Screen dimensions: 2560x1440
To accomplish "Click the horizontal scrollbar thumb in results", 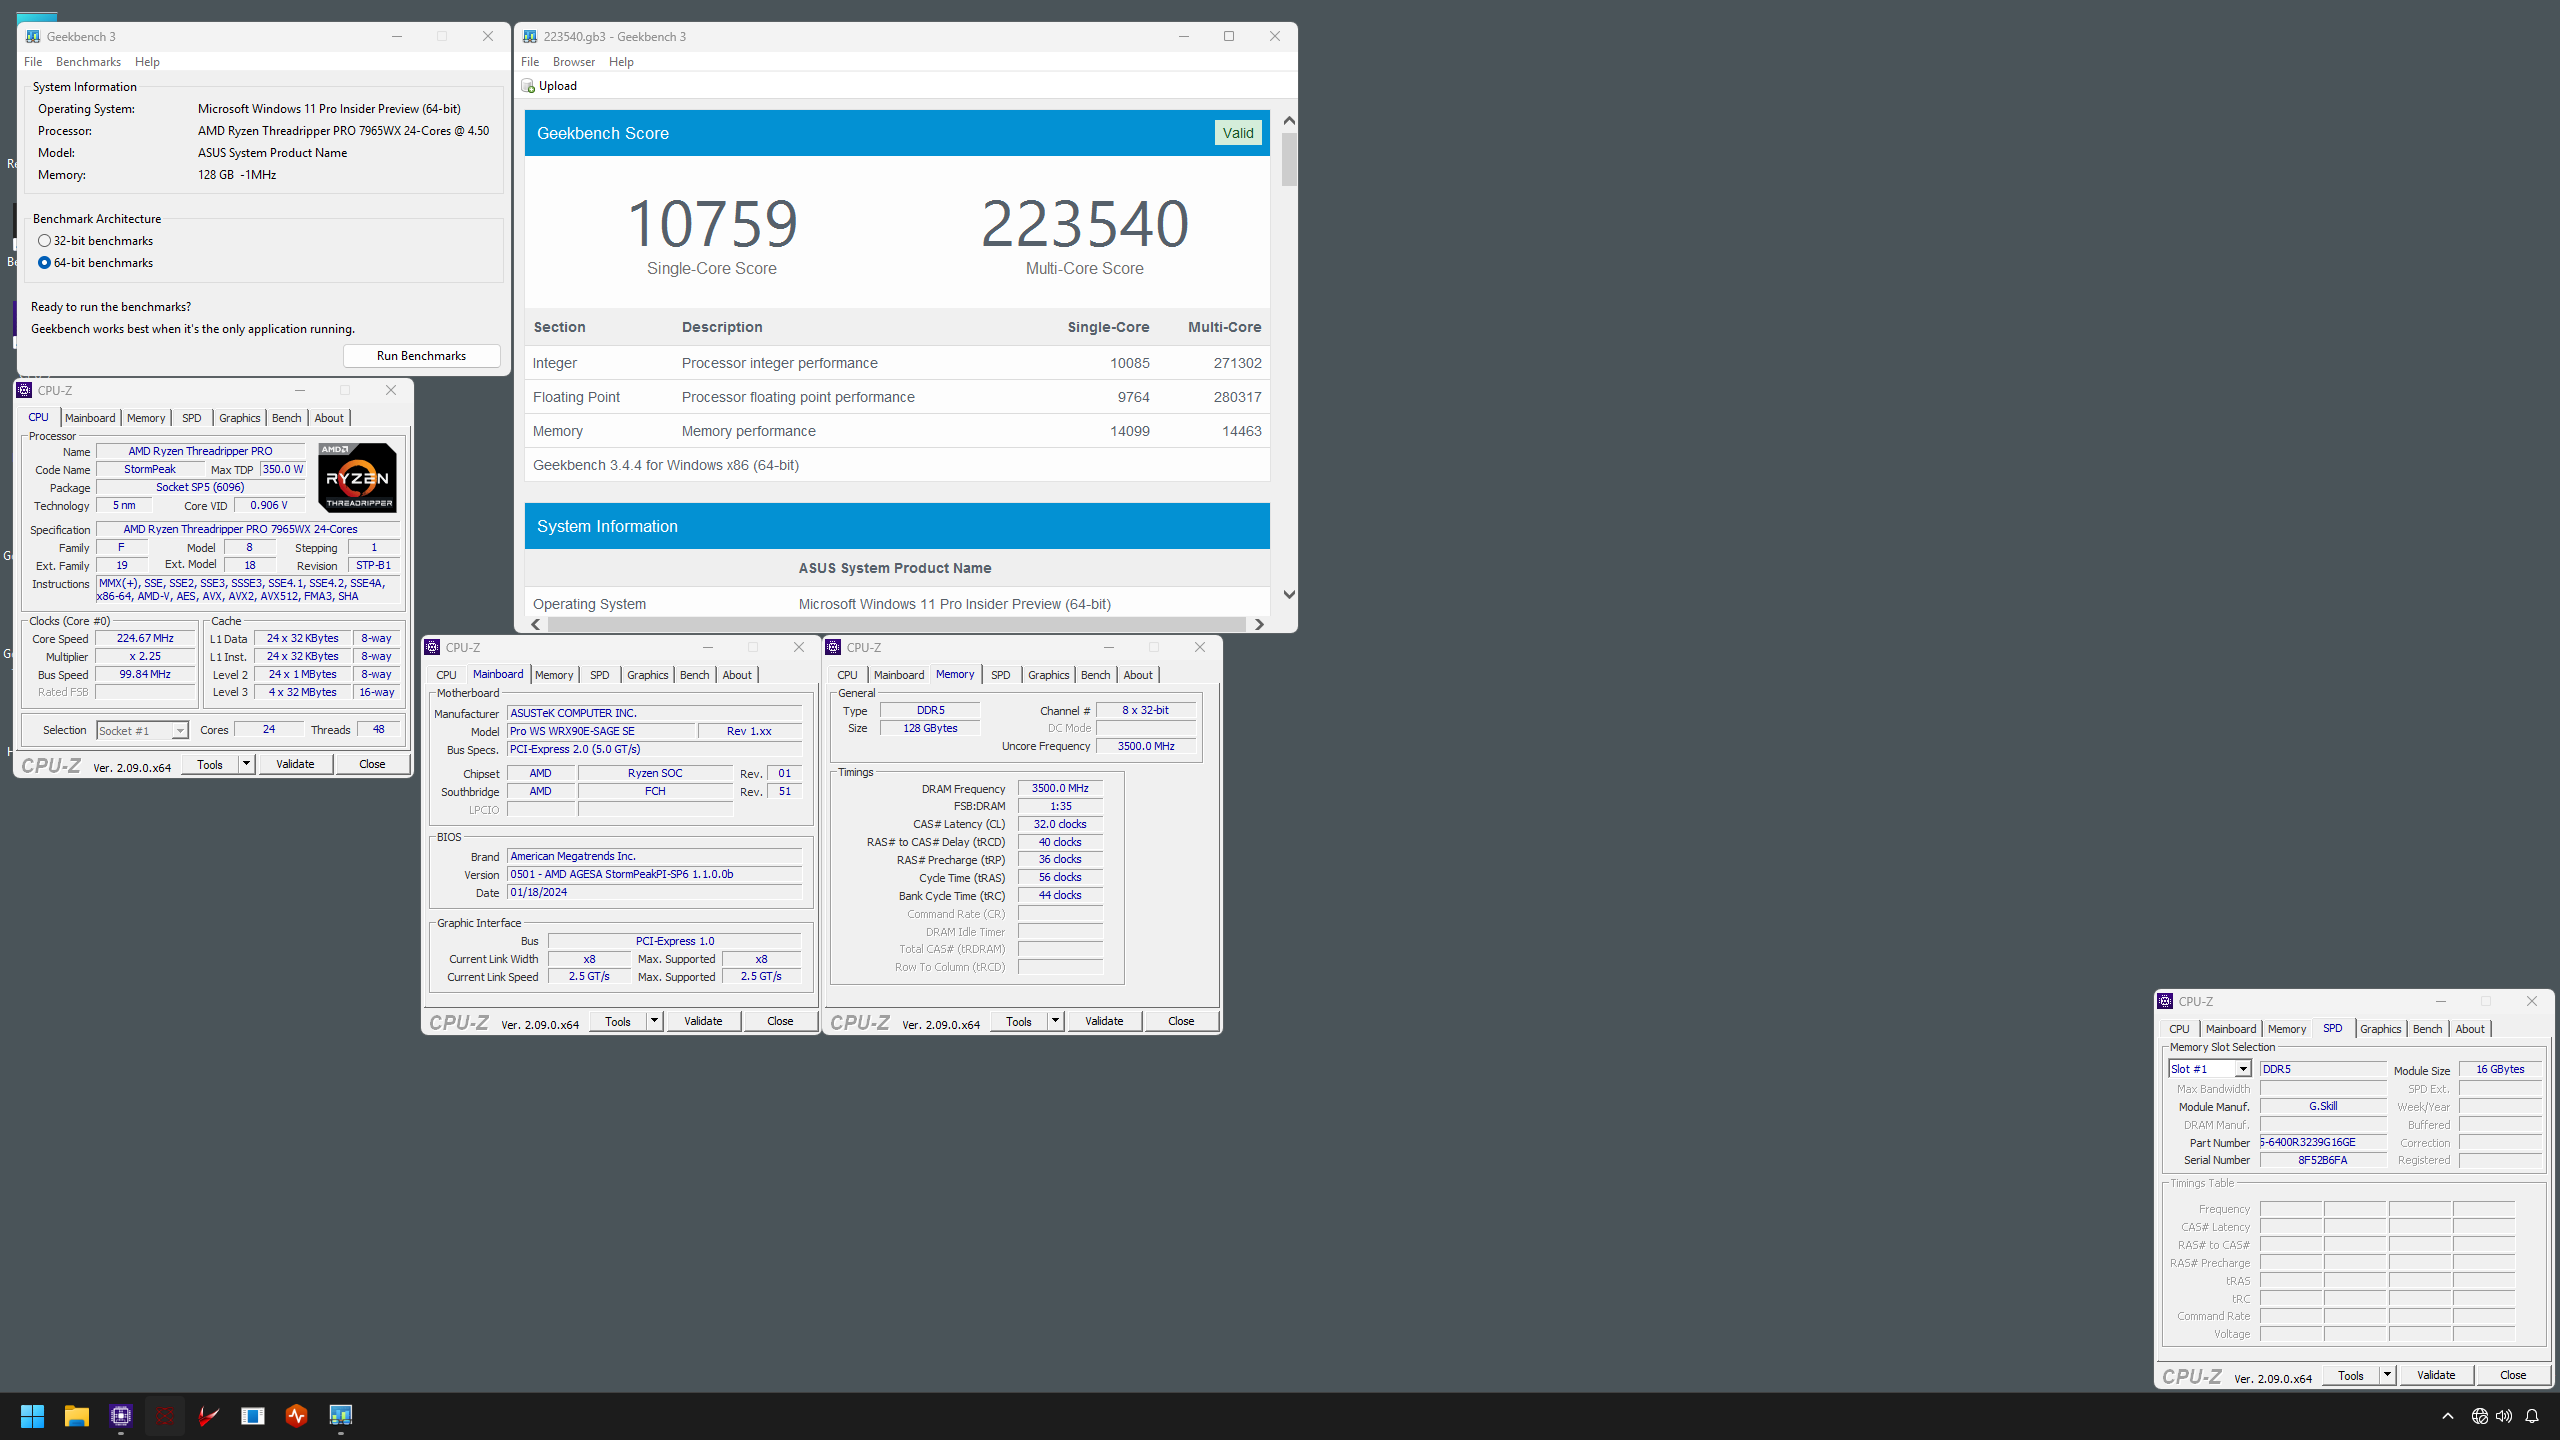I will 897,624.
